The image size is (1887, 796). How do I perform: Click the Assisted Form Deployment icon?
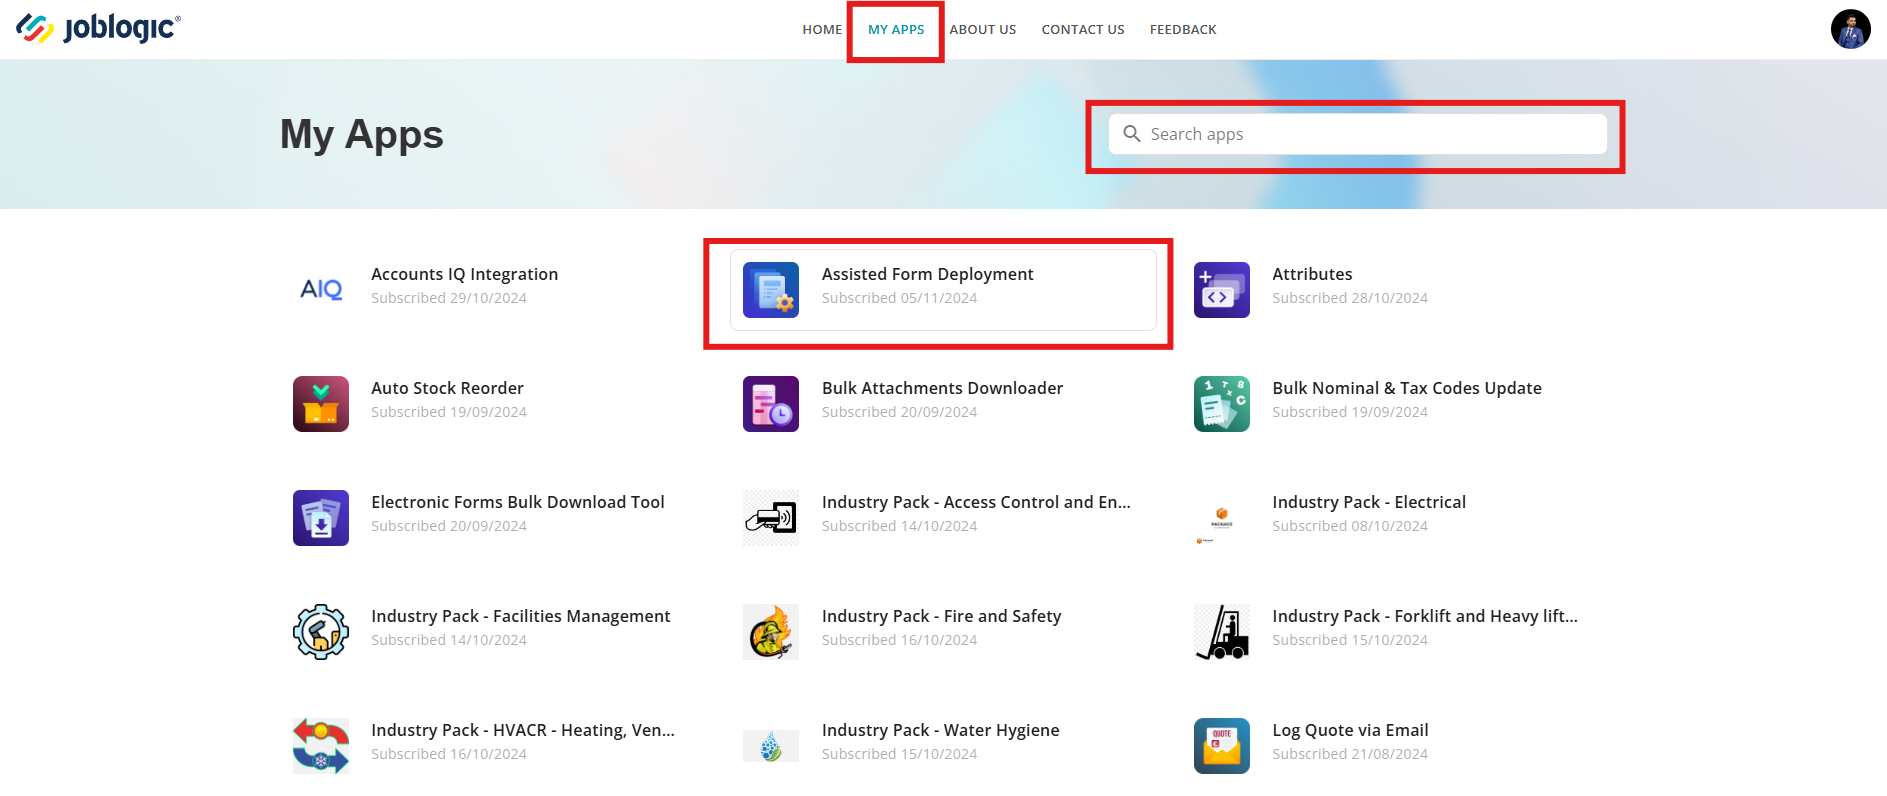point(771,290)
